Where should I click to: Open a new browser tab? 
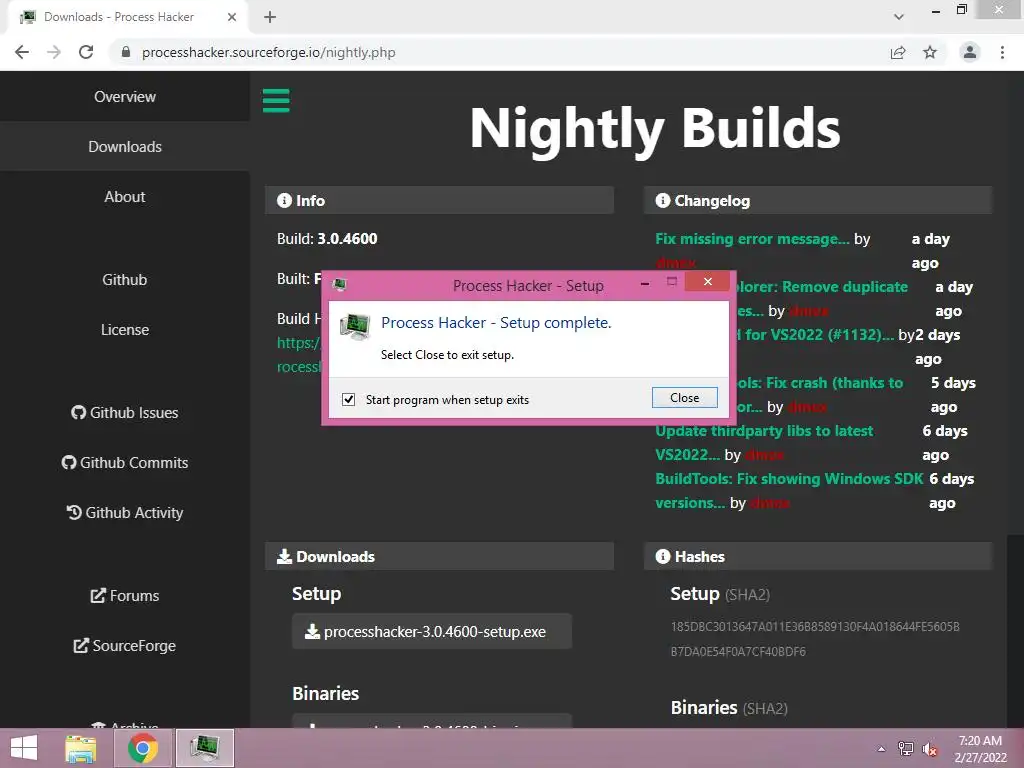tap(270, 17)
